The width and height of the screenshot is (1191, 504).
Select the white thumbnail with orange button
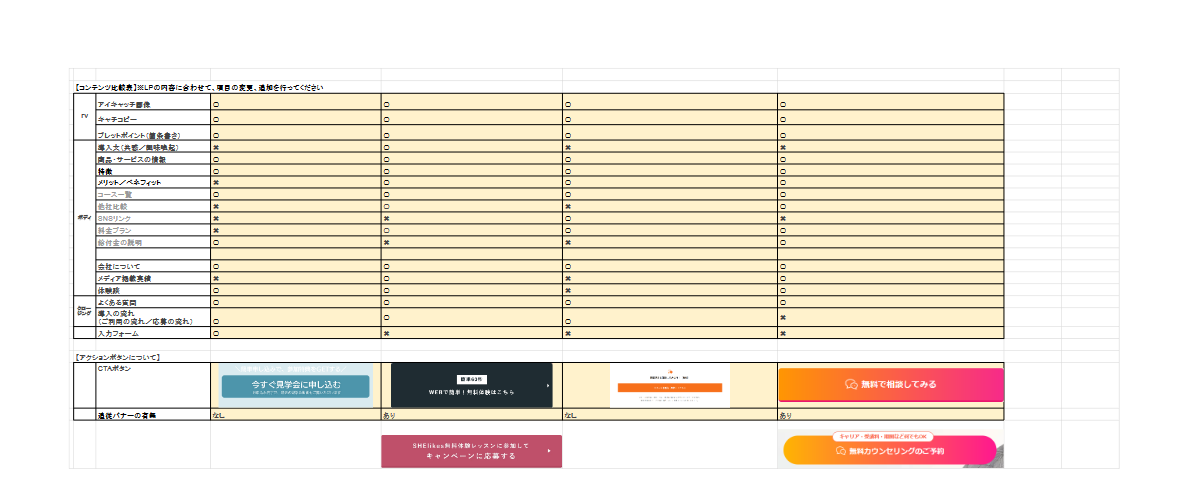[669, 385]
